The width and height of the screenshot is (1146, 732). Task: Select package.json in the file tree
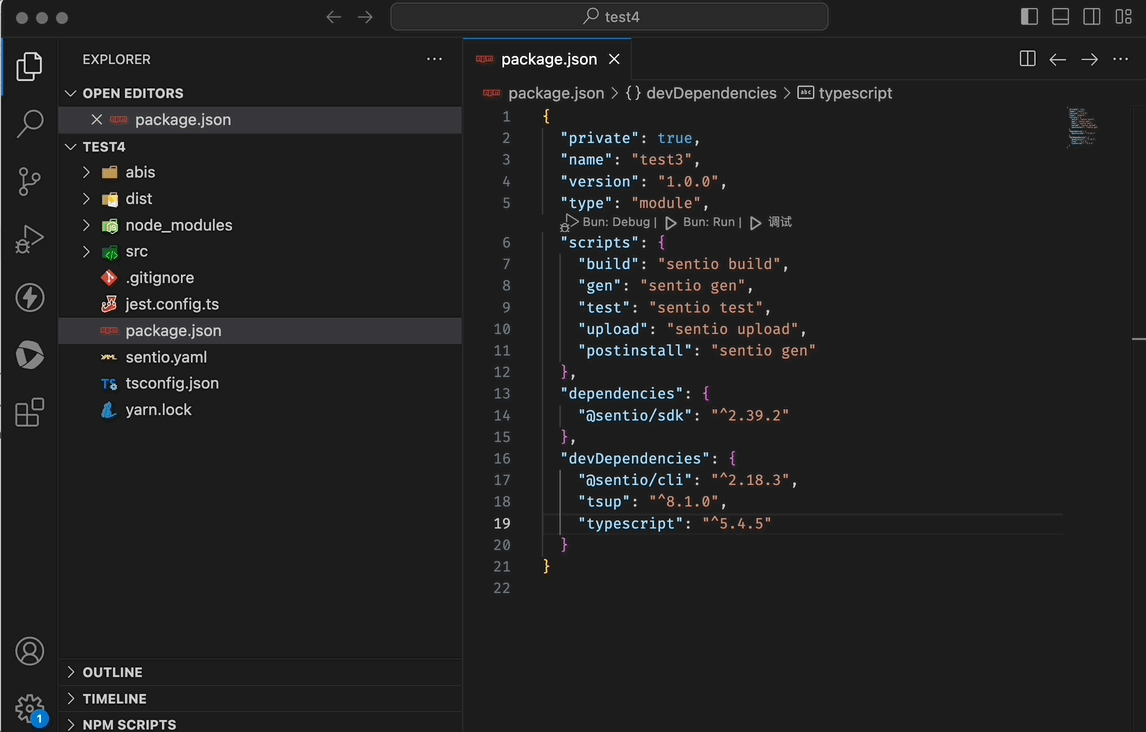(x=260, y=330)
